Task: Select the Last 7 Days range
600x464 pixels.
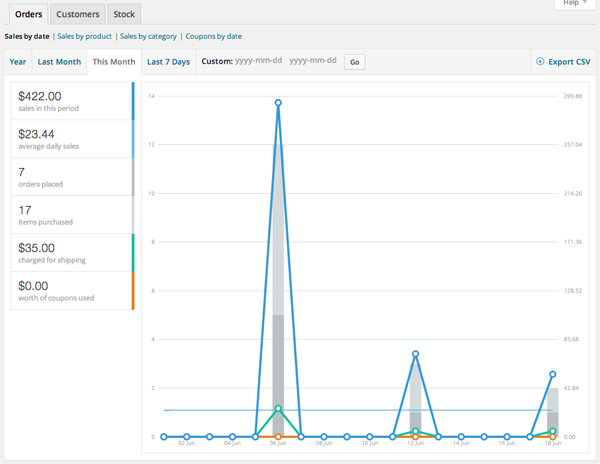Action: click(x=168, y=62)
